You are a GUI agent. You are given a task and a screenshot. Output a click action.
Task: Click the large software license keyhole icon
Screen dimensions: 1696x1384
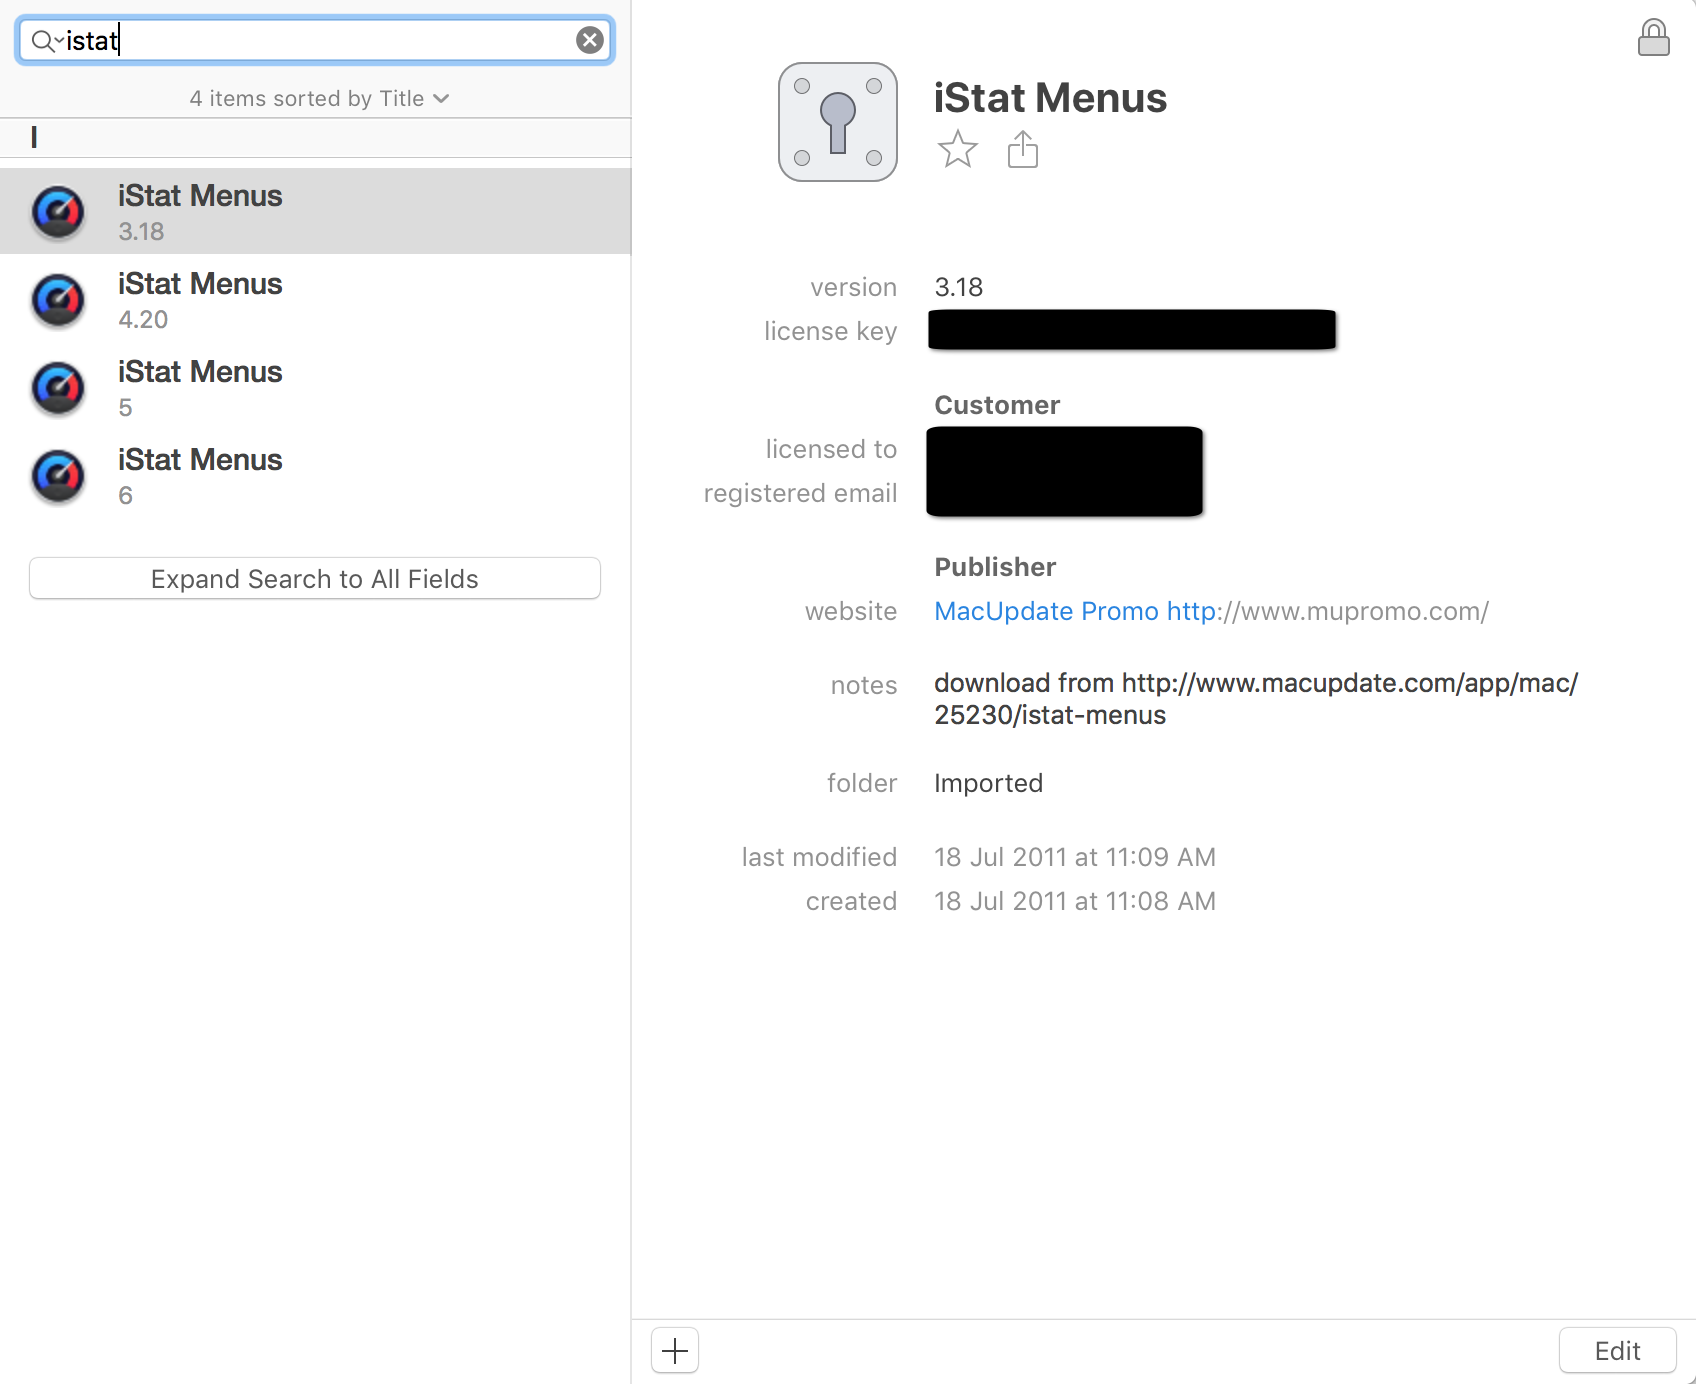point(838,122)
